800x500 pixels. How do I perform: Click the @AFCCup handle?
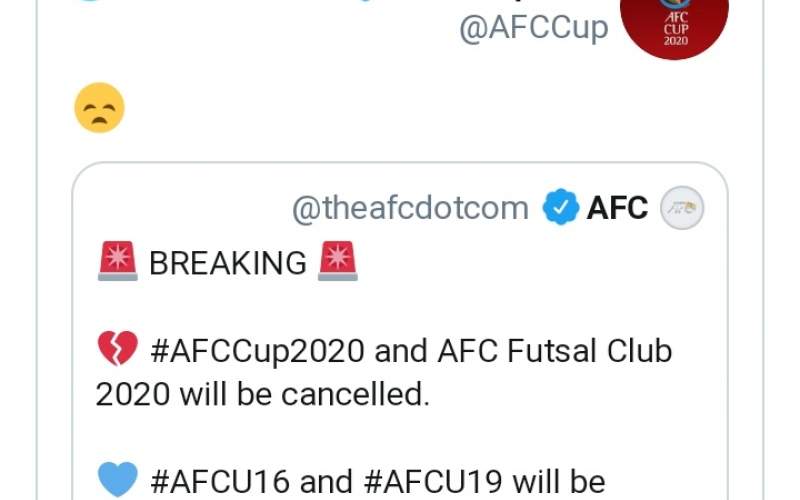click(x=532, y=28)
